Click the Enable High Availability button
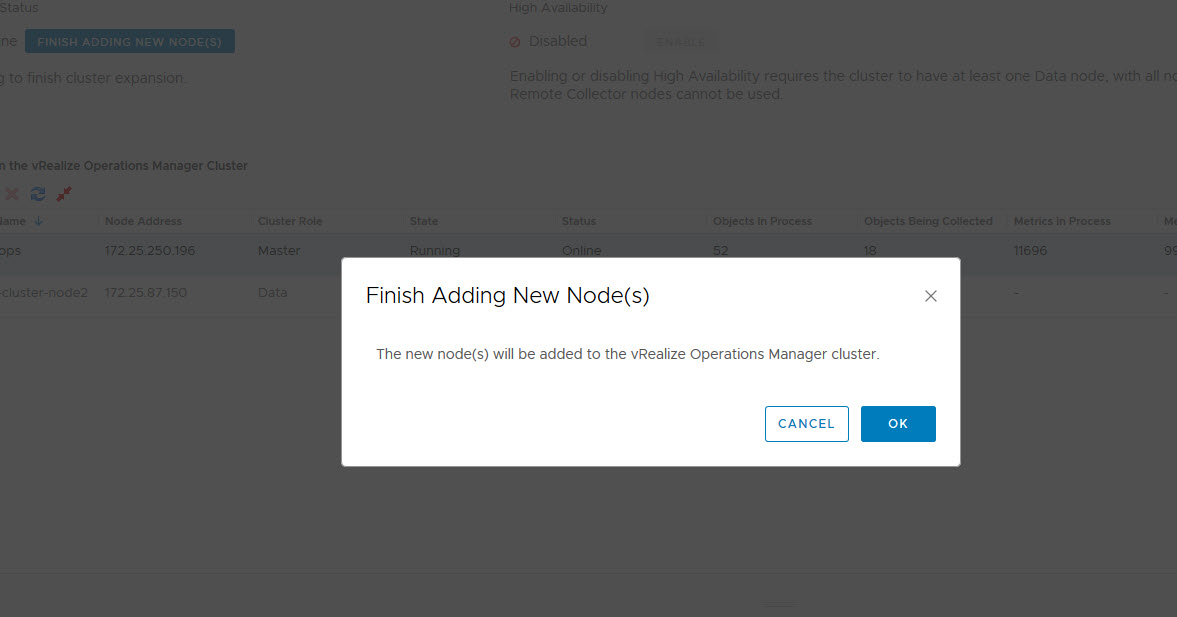The height and width of the screenshot is (617, 1177). coord(681,42)
